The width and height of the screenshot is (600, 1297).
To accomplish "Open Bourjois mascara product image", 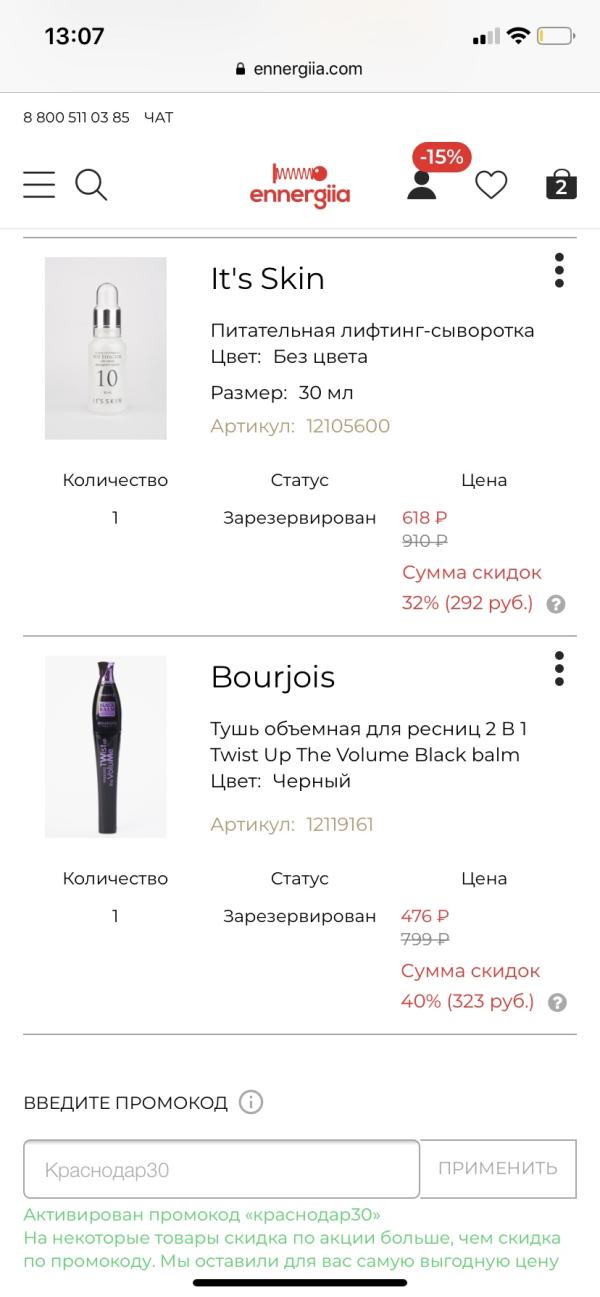I will click(105, 746).
